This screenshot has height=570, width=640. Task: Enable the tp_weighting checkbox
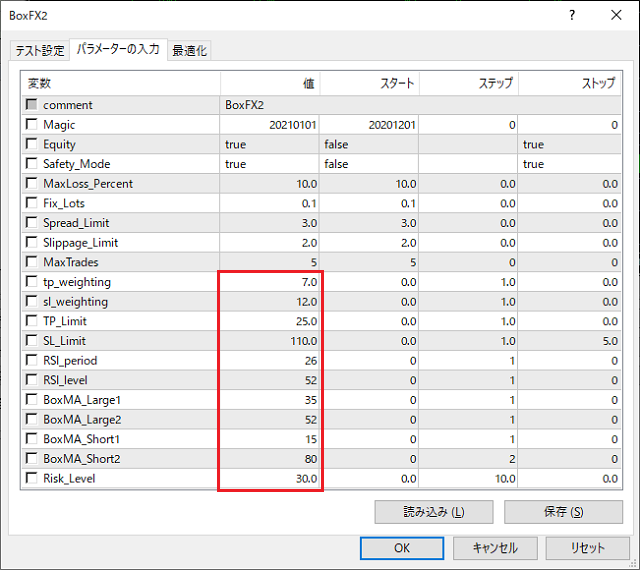(31, 281)
